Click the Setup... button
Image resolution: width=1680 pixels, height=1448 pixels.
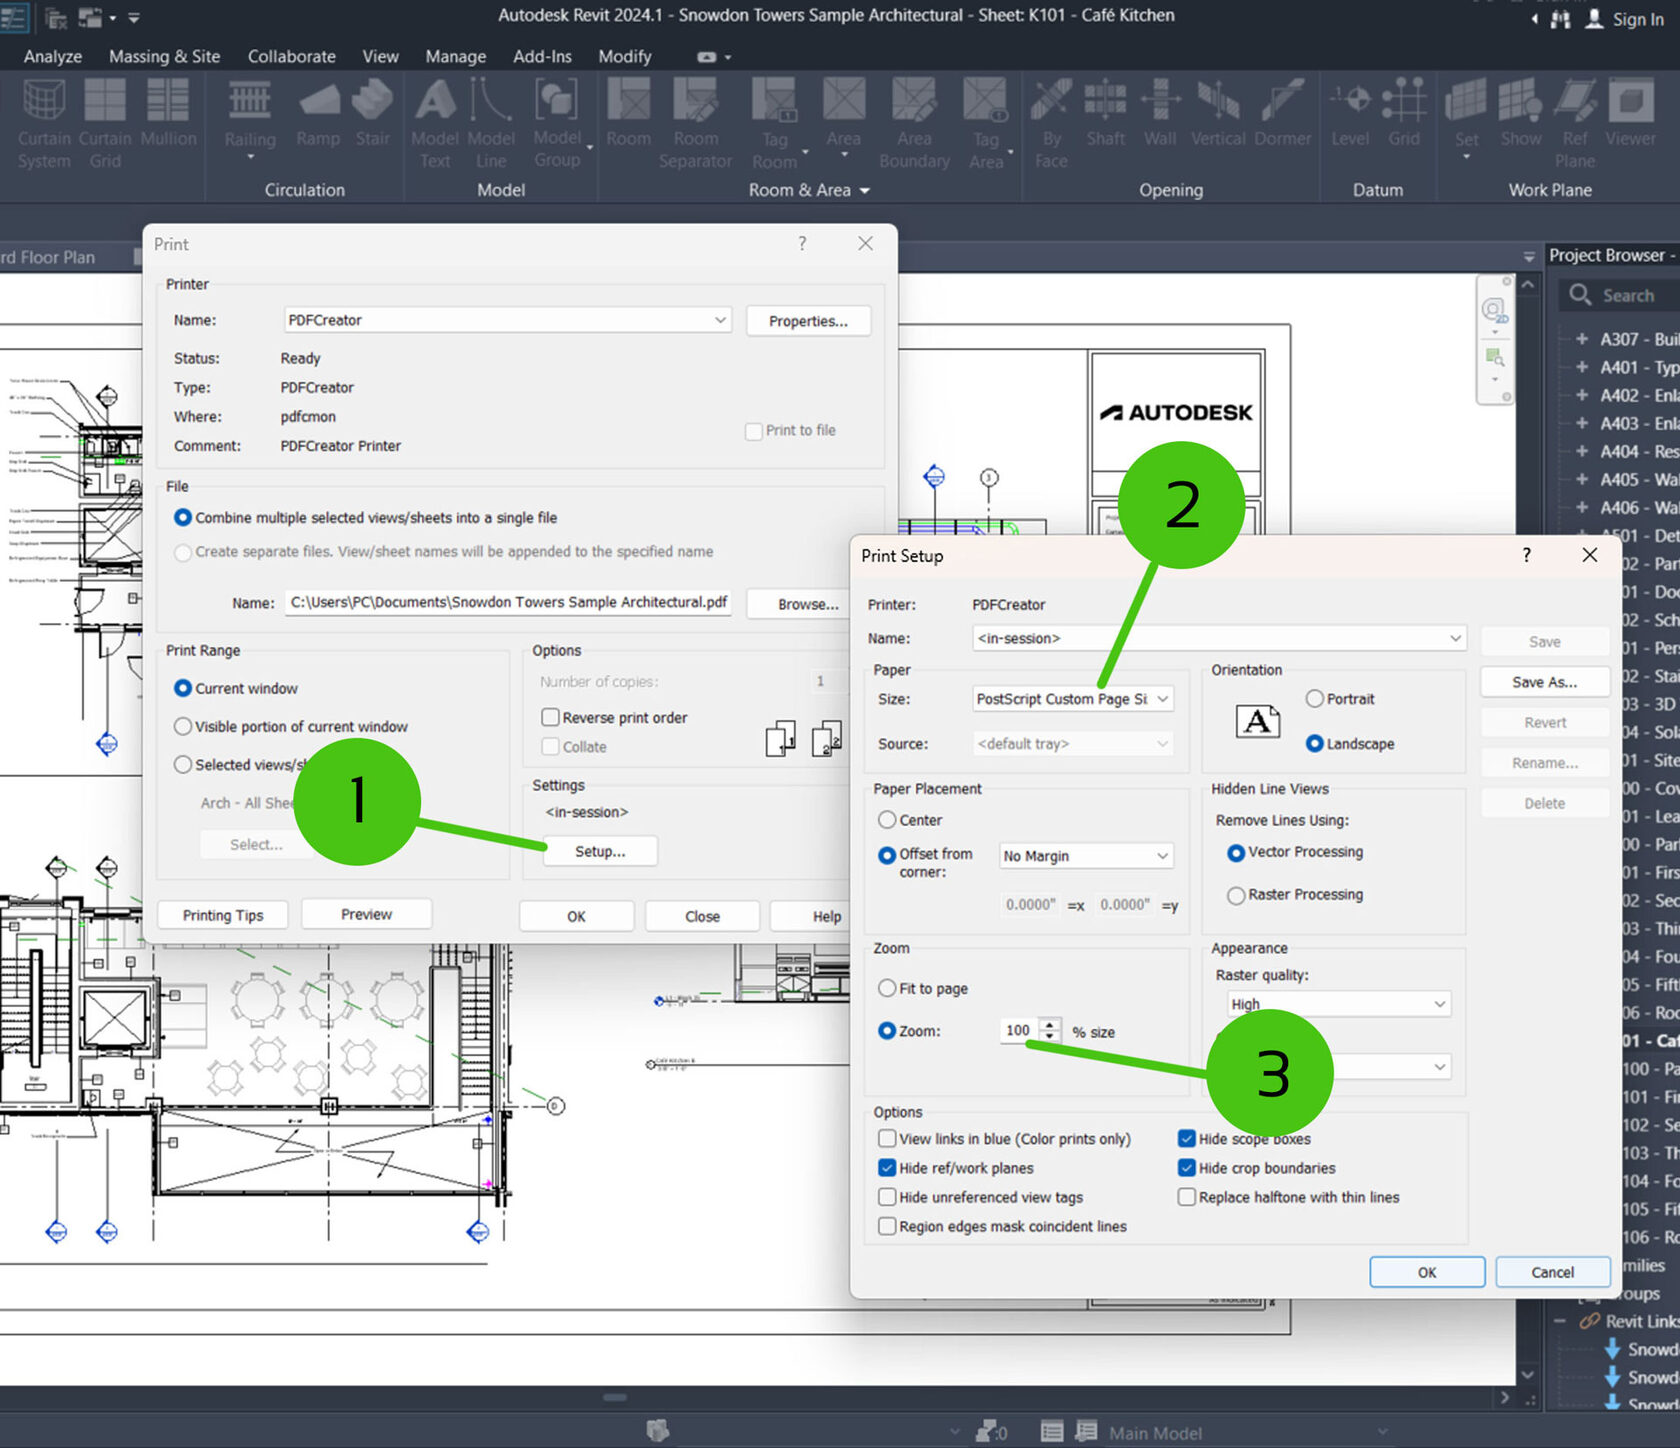(600, 851)
